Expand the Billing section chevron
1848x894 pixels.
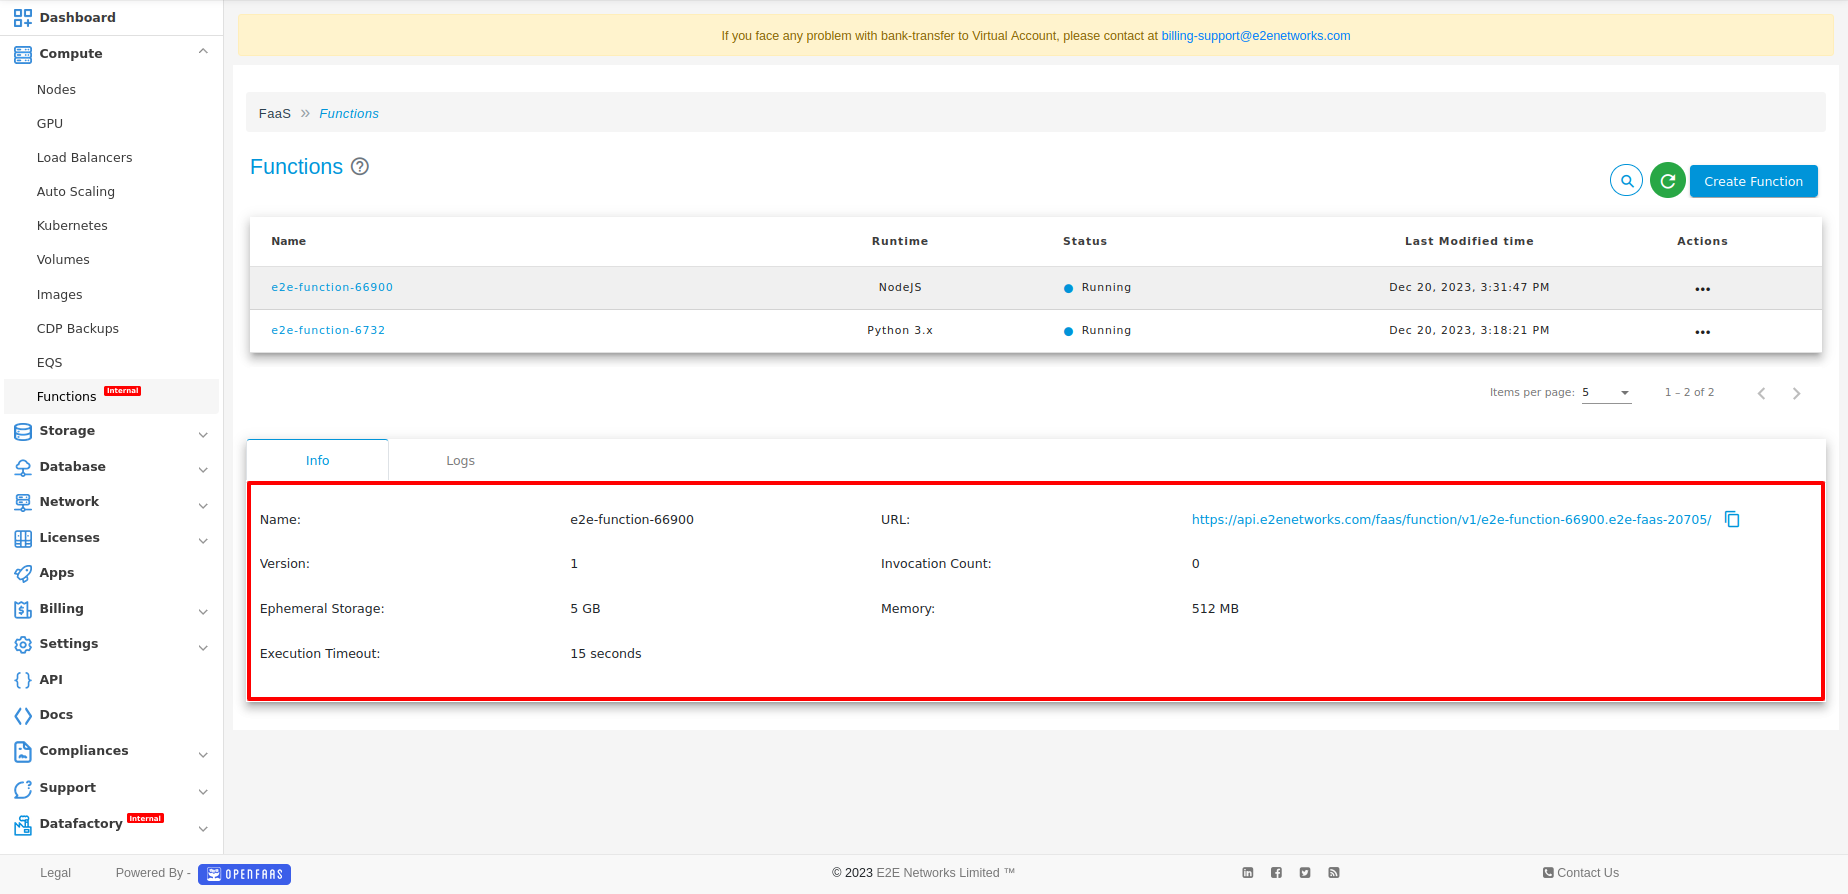[x=203, y=611]
